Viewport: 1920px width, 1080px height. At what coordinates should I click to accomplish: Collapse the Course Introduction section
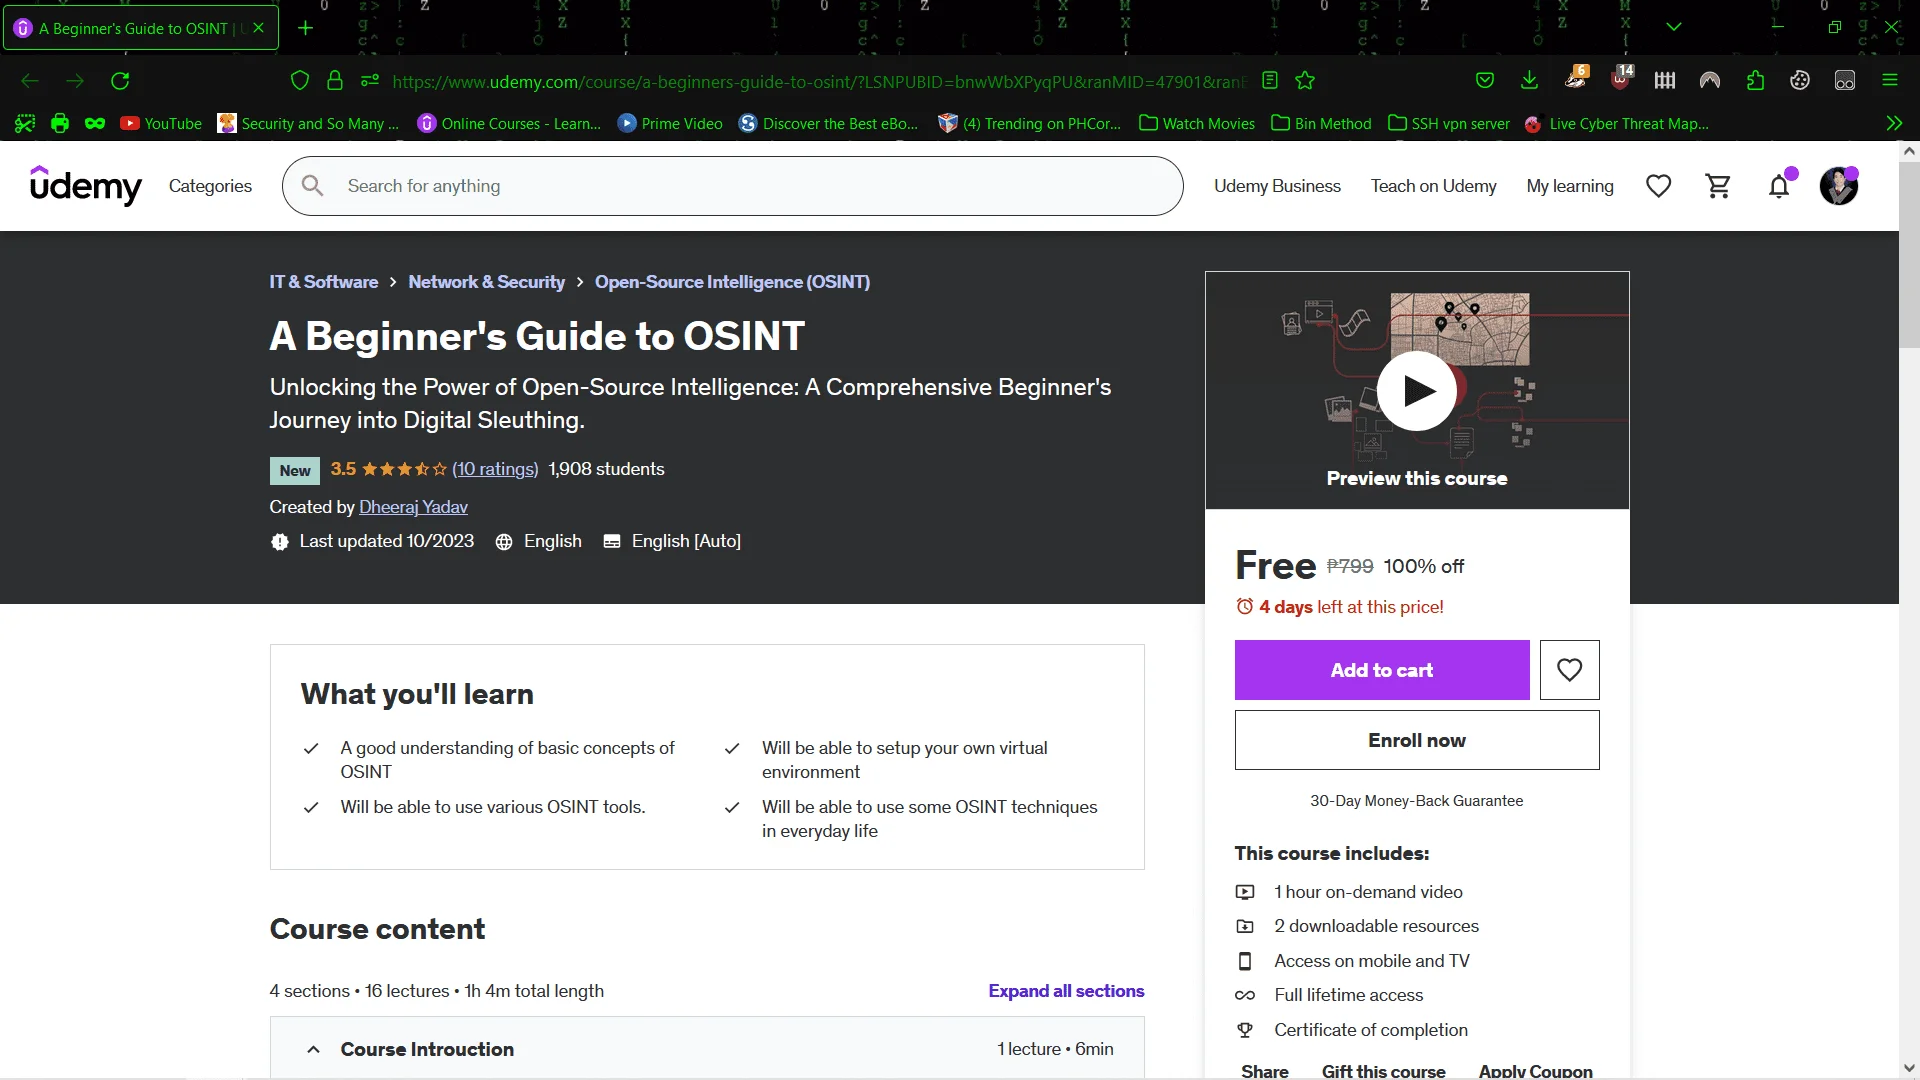coord(313,1049)
